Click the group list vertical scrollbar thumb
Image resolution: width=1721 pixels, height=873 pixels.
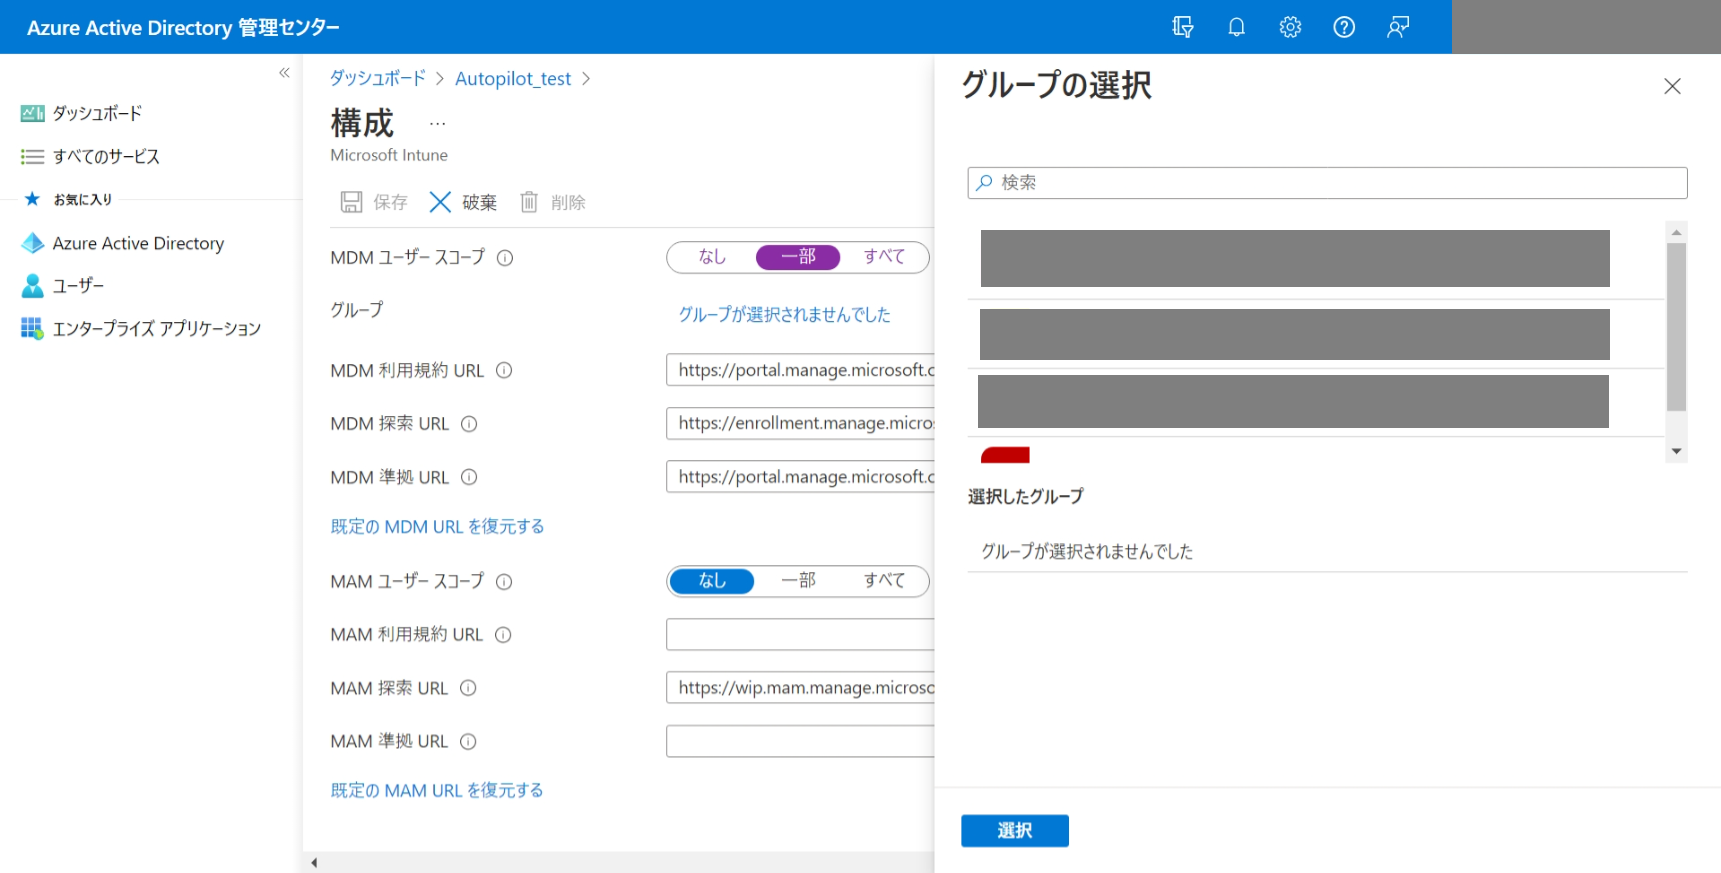(1677, 327)
